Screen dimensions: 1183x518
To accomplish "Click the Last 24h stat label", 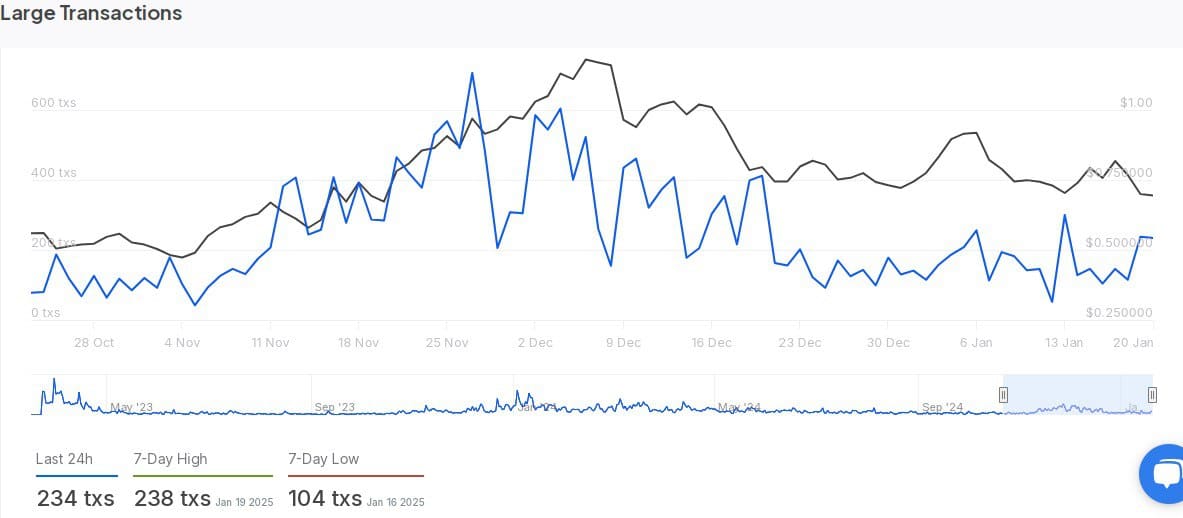I will pos(64,459).
